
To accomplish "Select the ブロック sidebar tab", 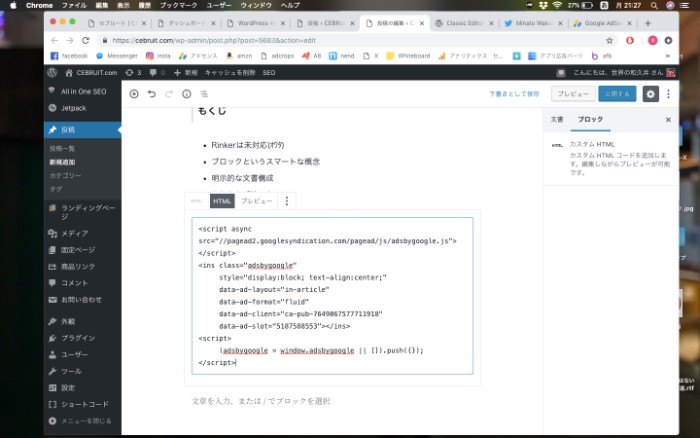I will pos(591,119).
